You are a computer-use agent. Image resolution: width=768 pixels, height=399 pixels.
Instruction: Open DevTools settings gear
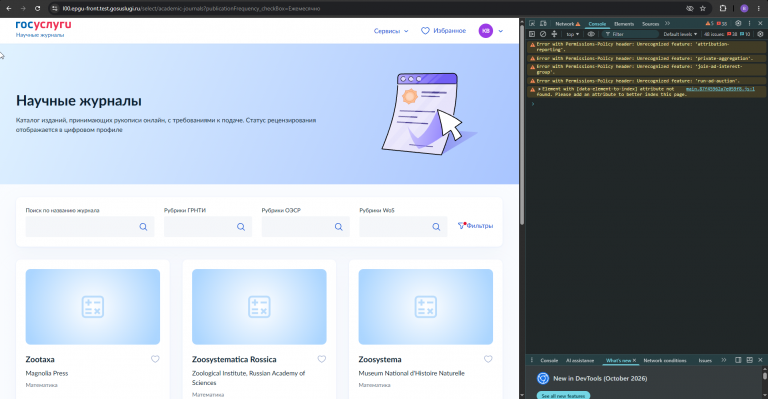point(738,23)
